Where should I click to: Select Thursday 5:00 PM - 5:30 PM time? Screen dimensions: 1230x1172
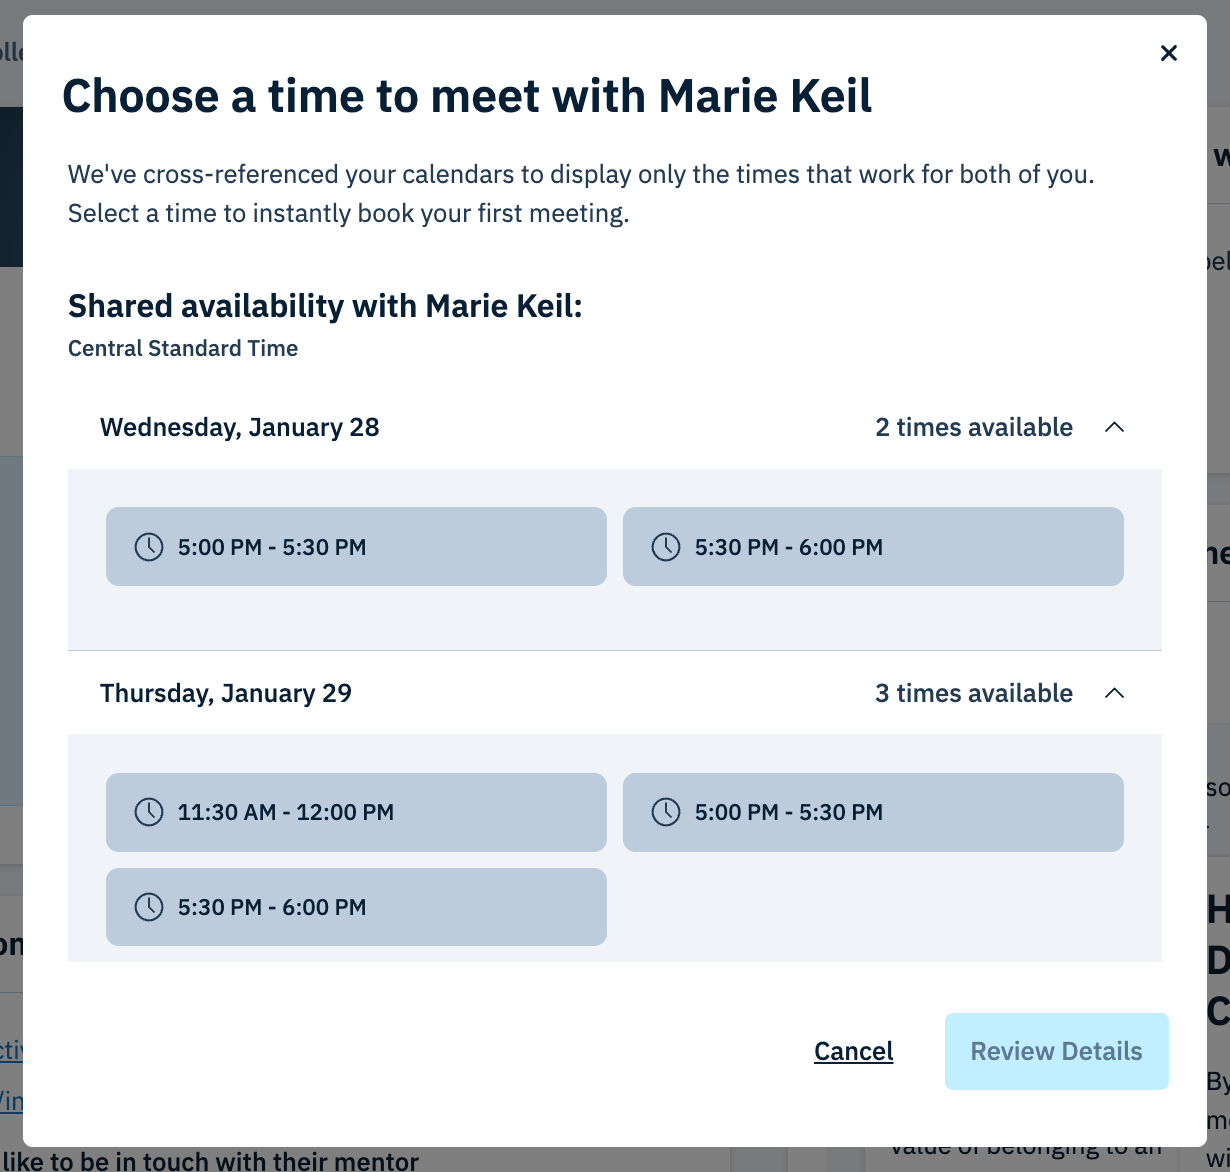873,812
